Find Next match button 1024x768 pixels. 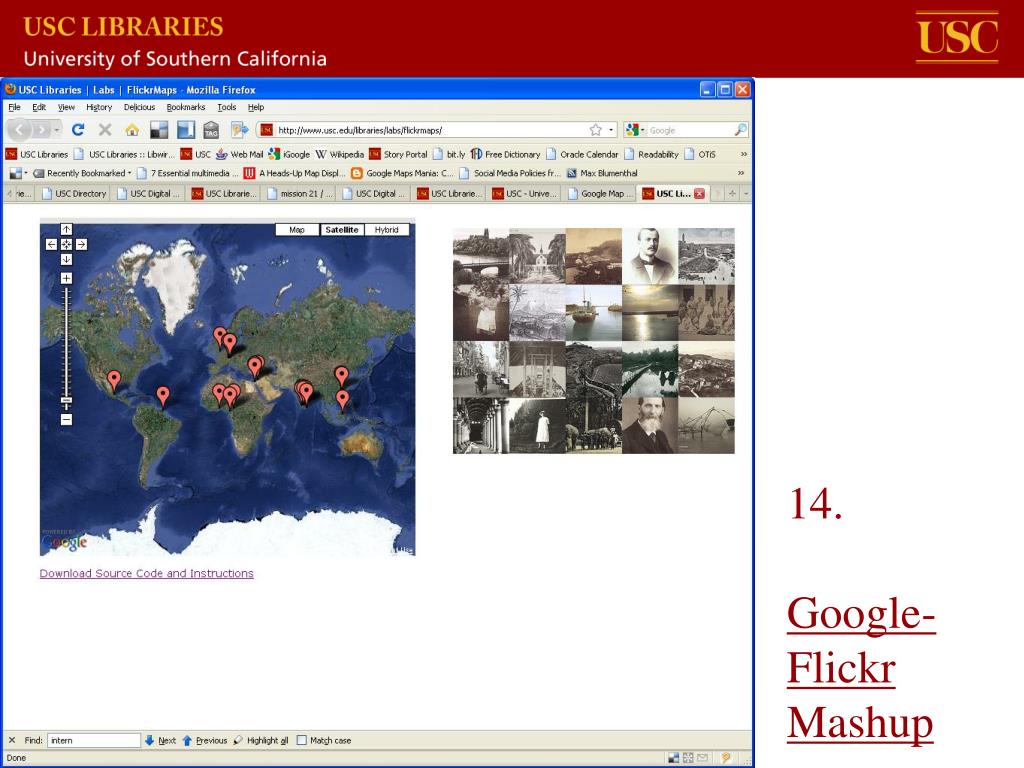161,740
